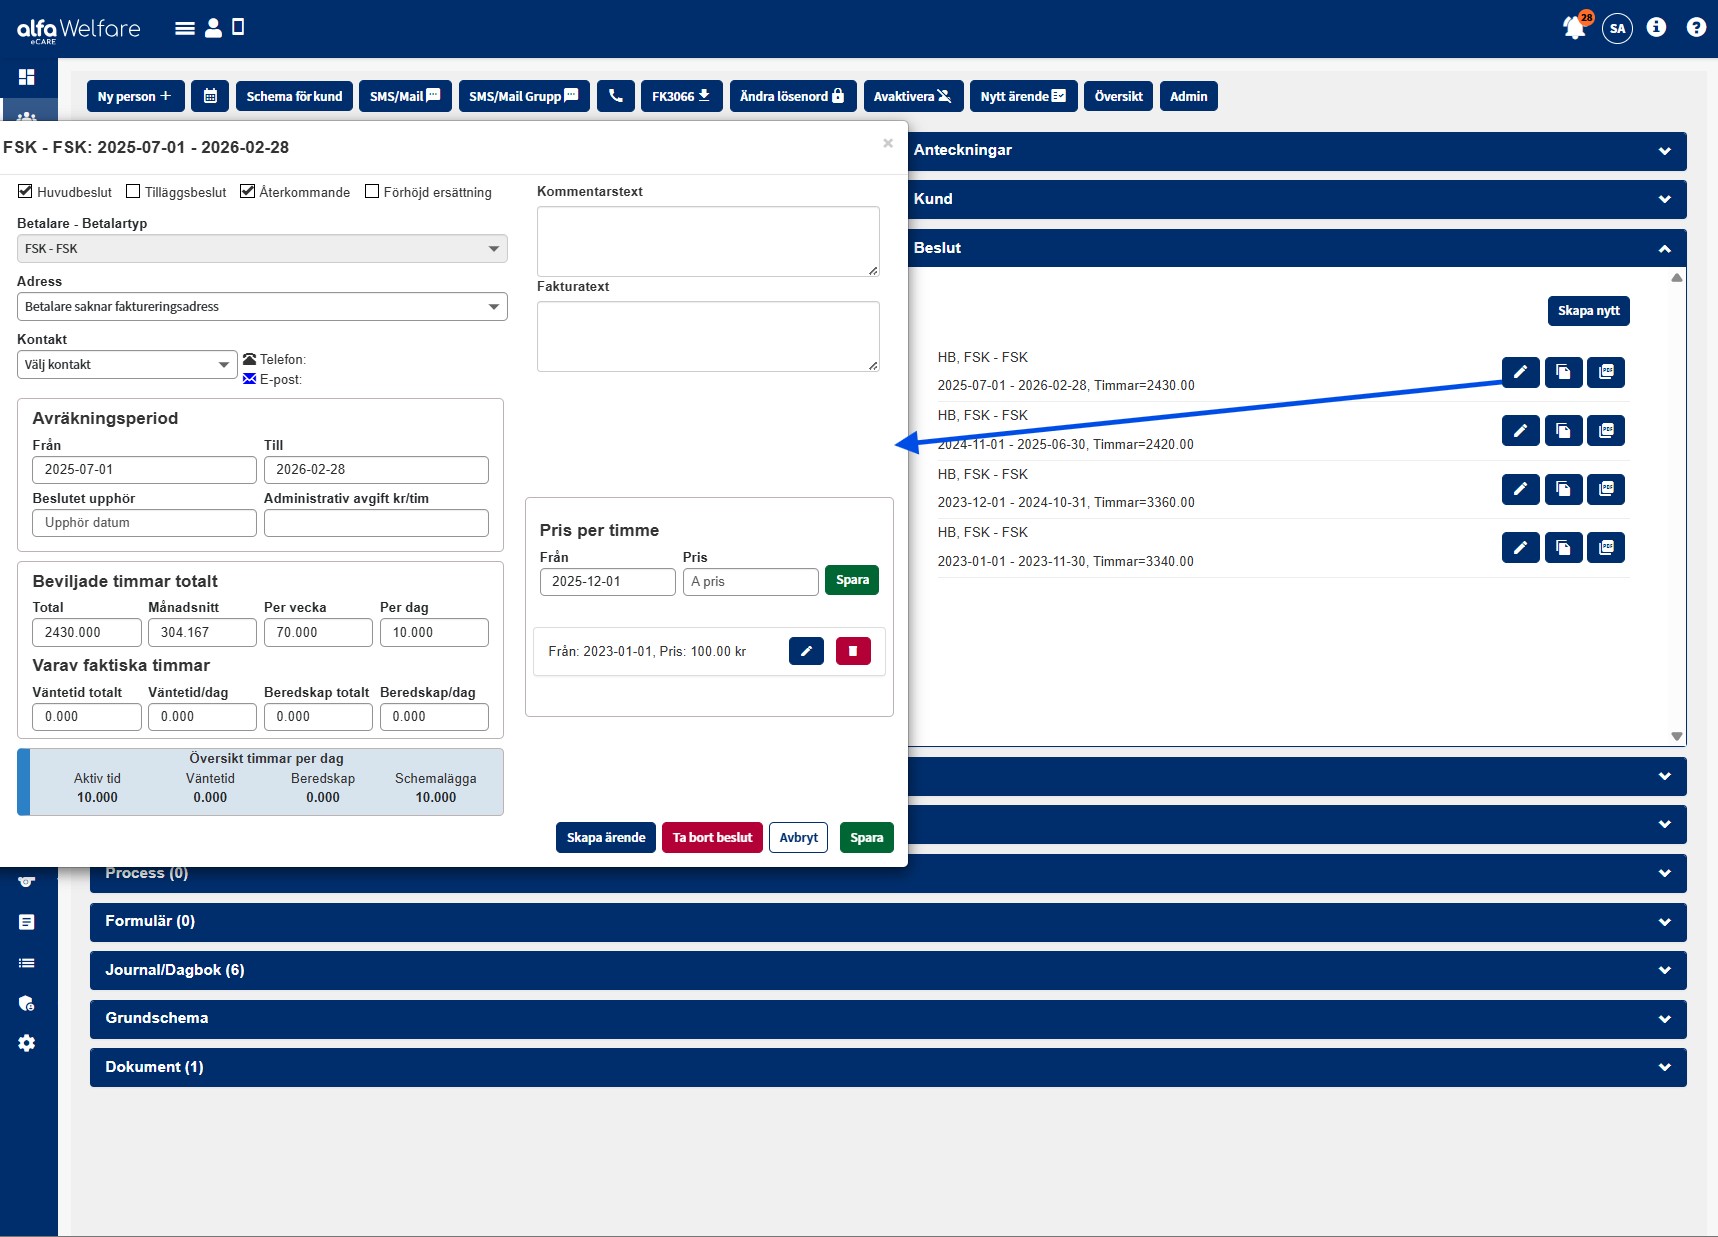This screenshot has width=1718, height=1237.
Task: Open the Admin menu button
Action: pos(1188,96)
